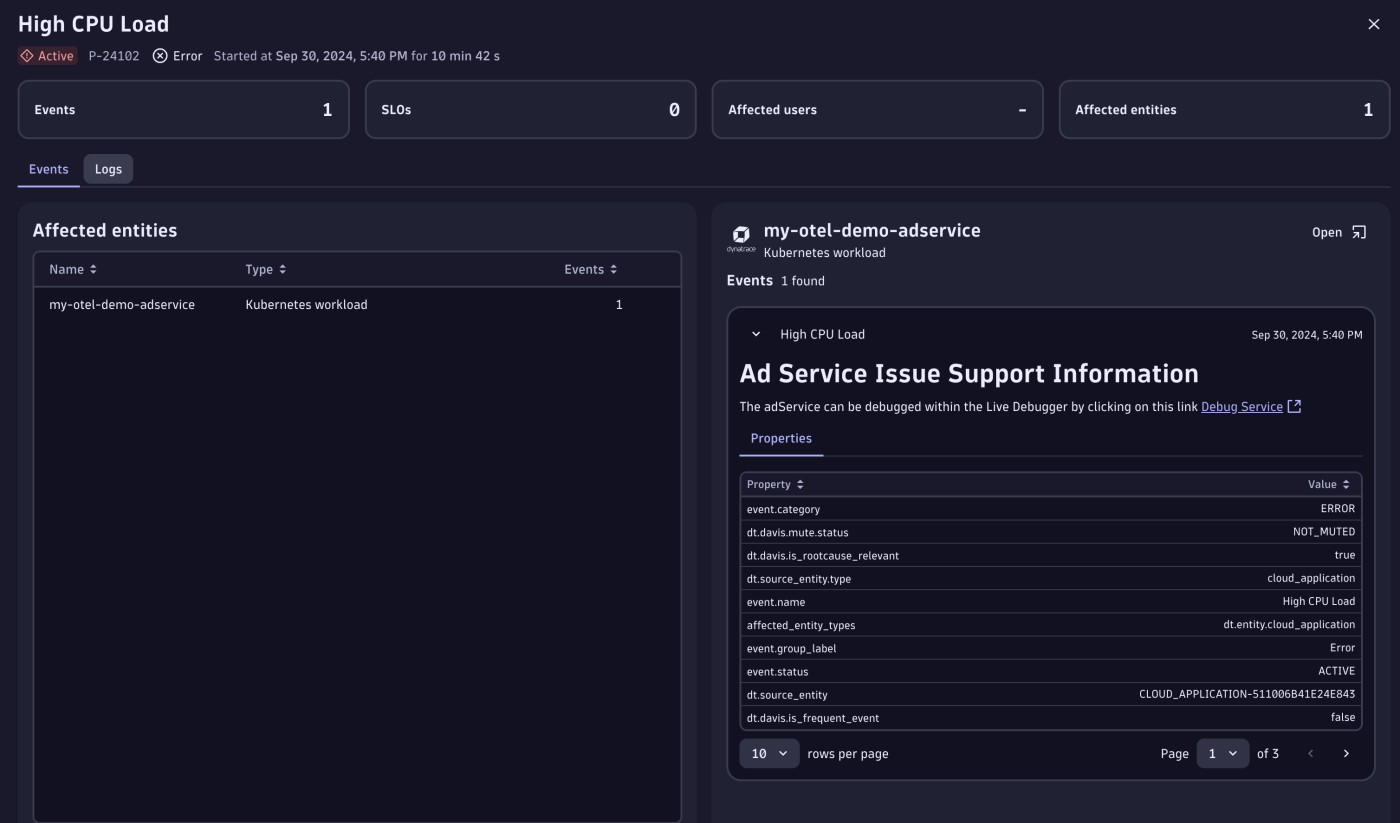Advance to next properties page with right arrow
This screenshot has width=1400, height=823.
[x=1346, y=753]
